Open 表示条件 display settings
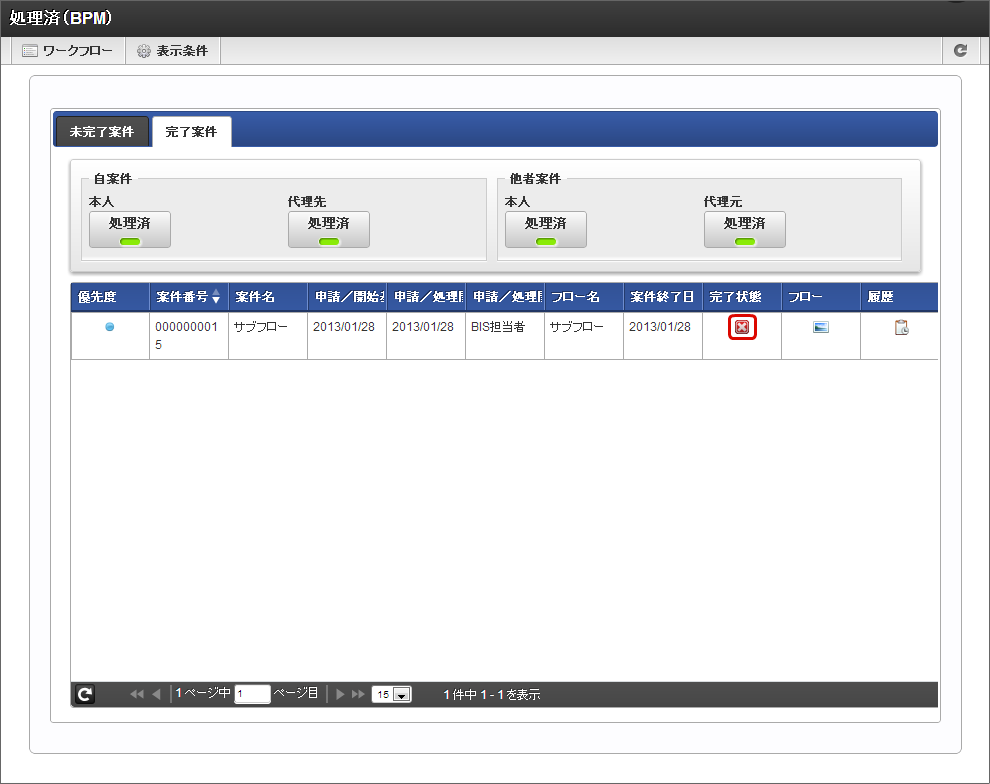990x784 pixels. coord(172,50)
